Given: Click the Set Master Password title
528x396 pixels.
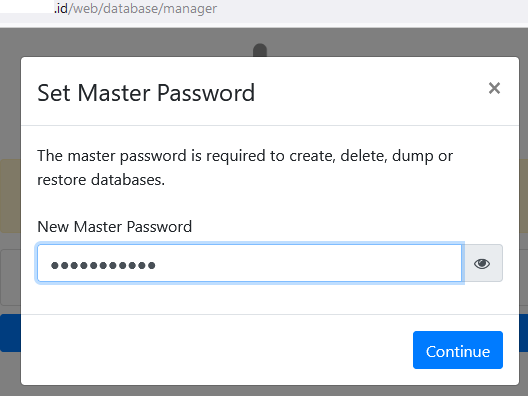Looking at the screenshot, I should [x=146, y=93].
